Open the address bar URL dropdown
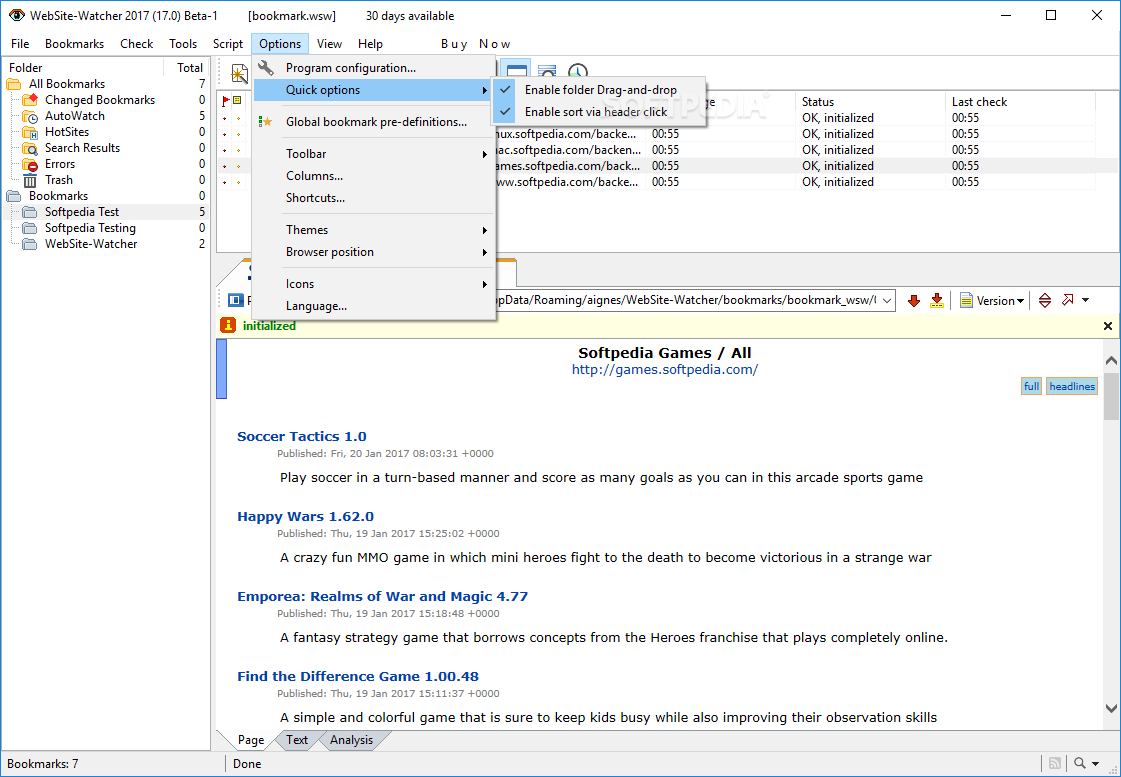The image size is (1121, 777). [x=887, y=301]
